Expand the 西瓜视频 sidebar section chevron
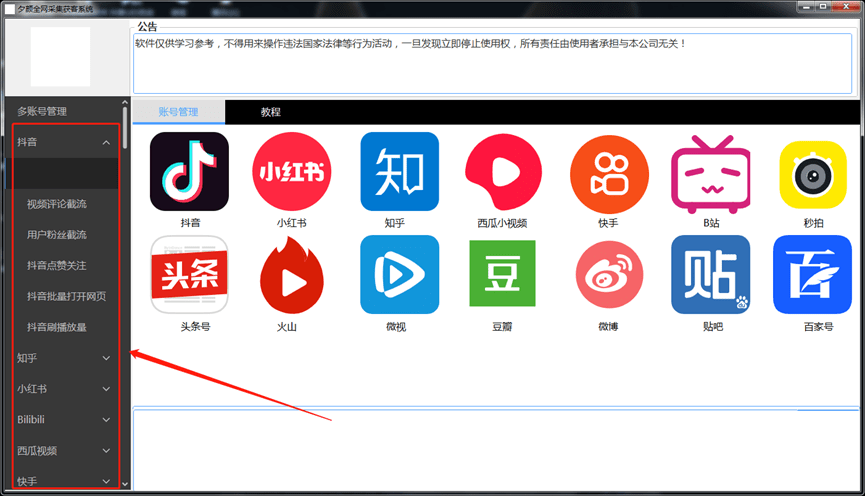The image size is (865, 496). (x=106, y=451)
